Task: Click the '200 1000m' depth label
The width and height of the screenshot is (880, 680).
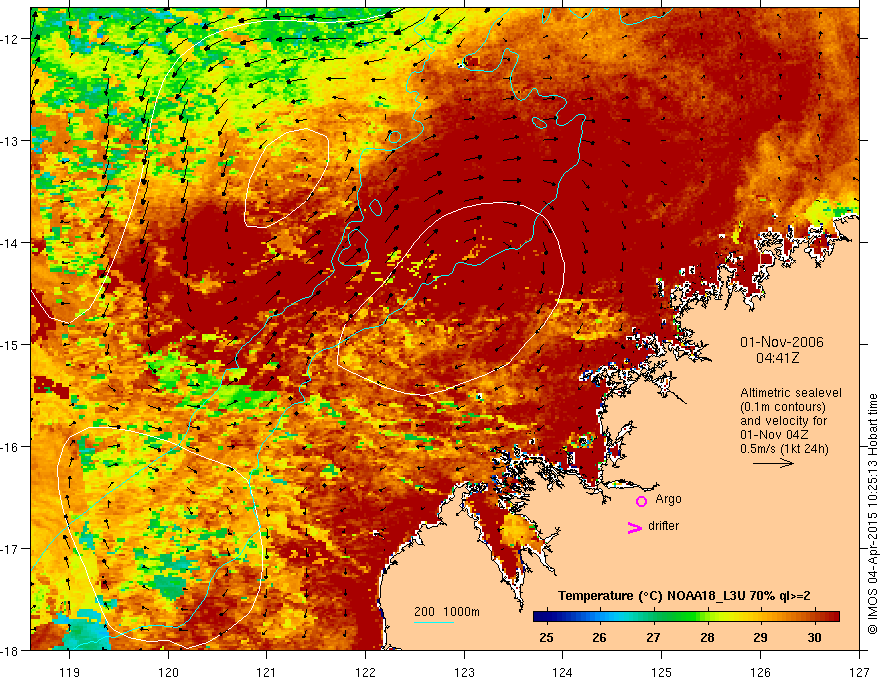Action: pyautogui.click(x=447, y=612)
